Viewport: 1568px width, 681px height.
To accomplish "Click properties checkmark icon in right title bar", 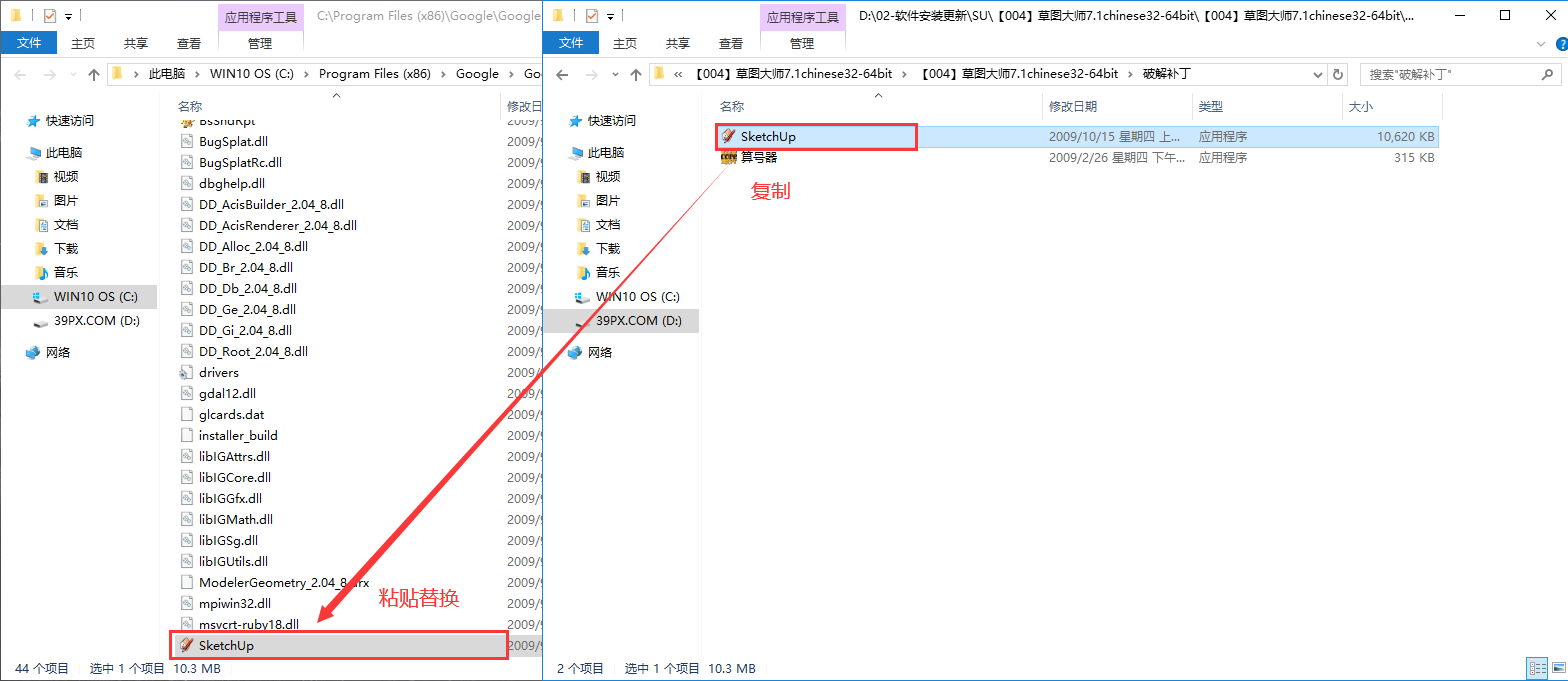I will [591, 15].
